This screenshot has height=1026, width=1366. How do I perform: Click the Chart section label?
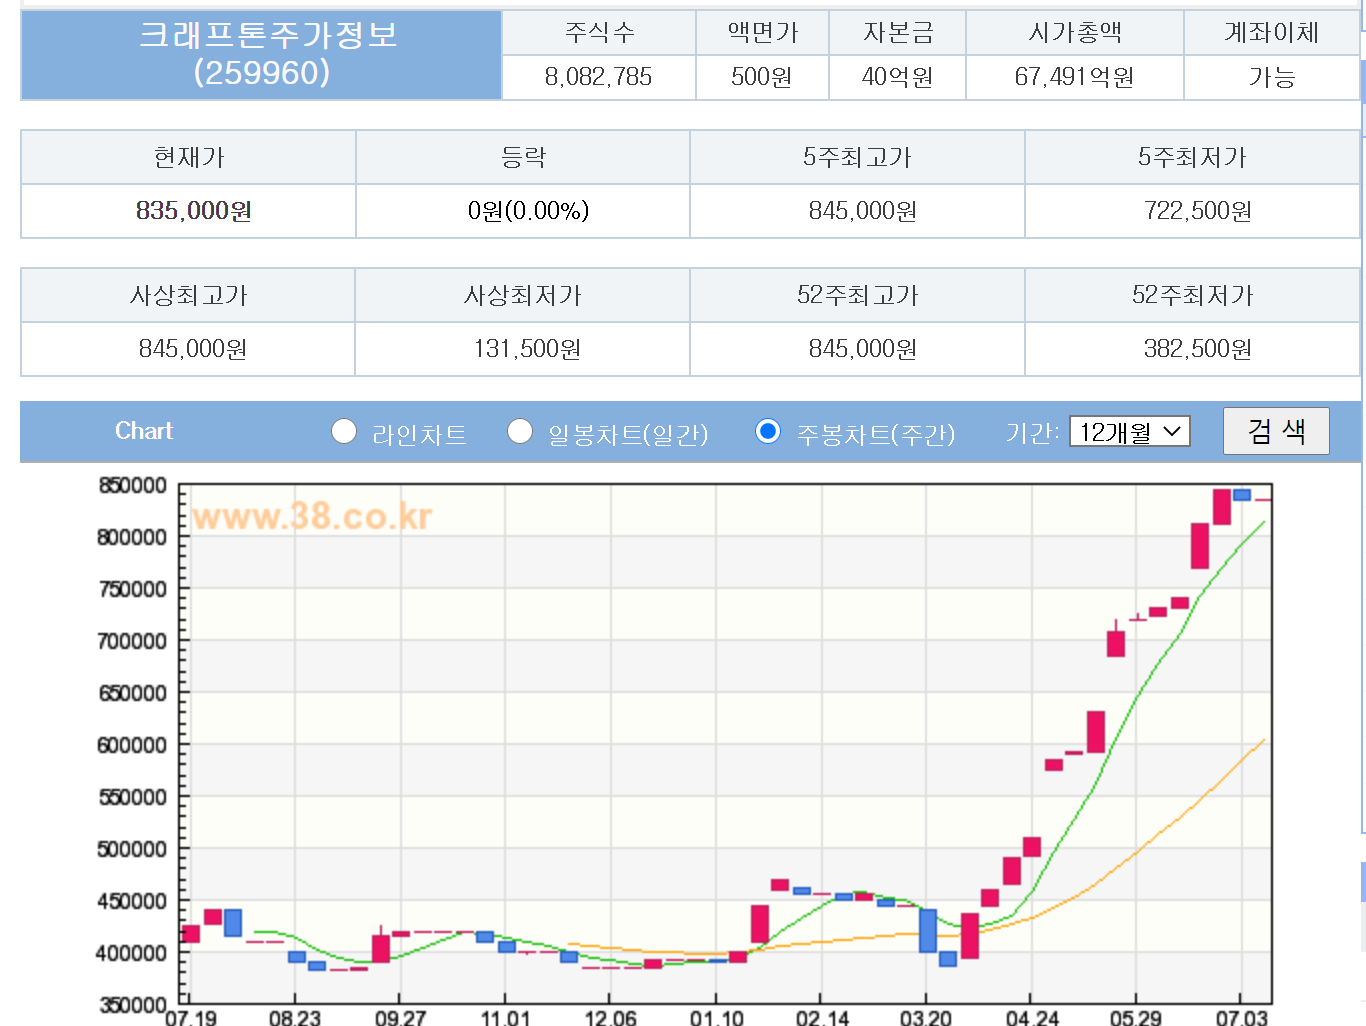[x=144, y=431]
